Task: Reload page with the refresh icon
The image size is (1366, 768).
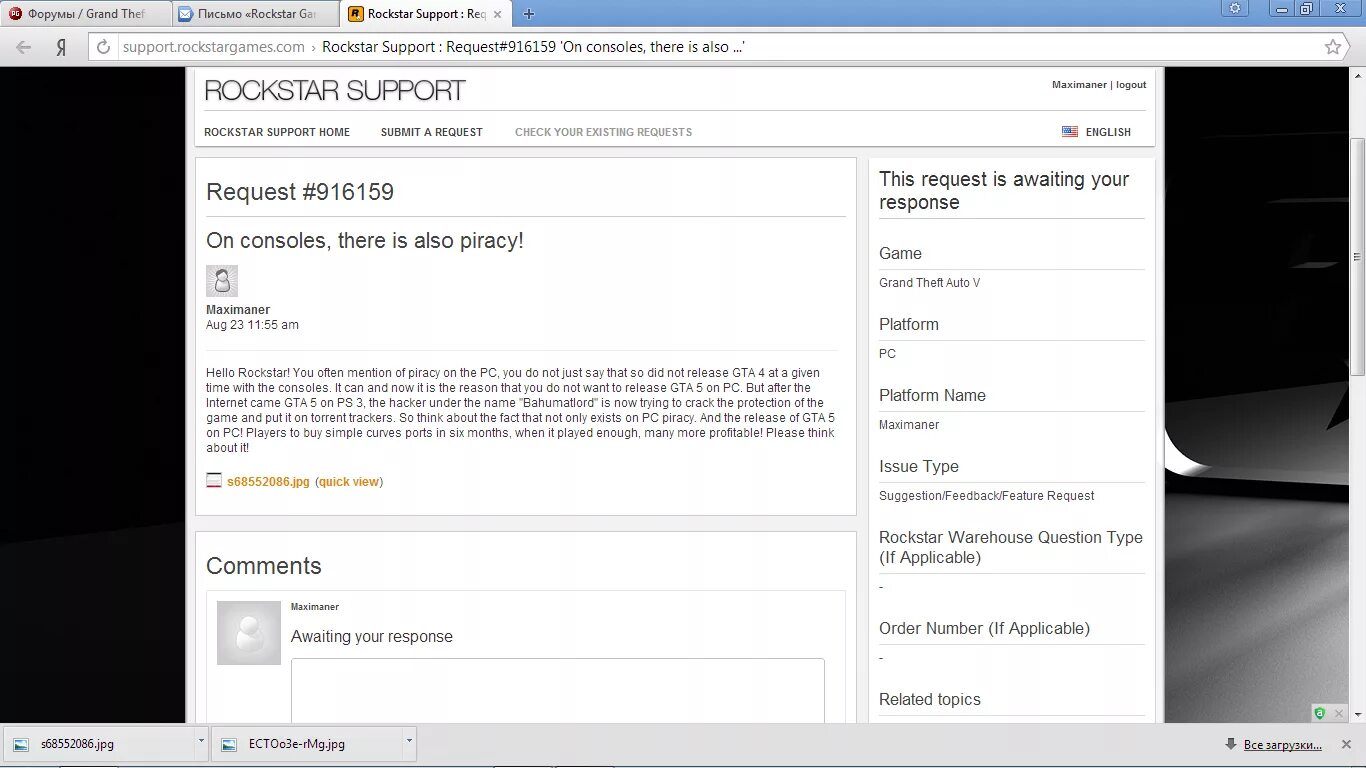Action: 103,47
